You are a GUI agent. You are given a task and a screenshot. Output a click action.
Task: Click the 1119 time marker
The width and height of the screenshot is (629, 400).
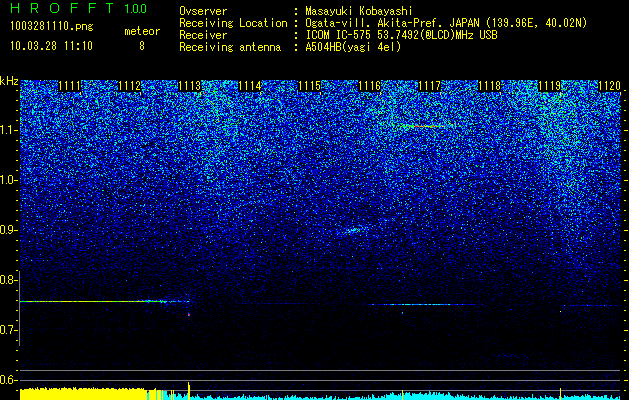tap(550, 86)
